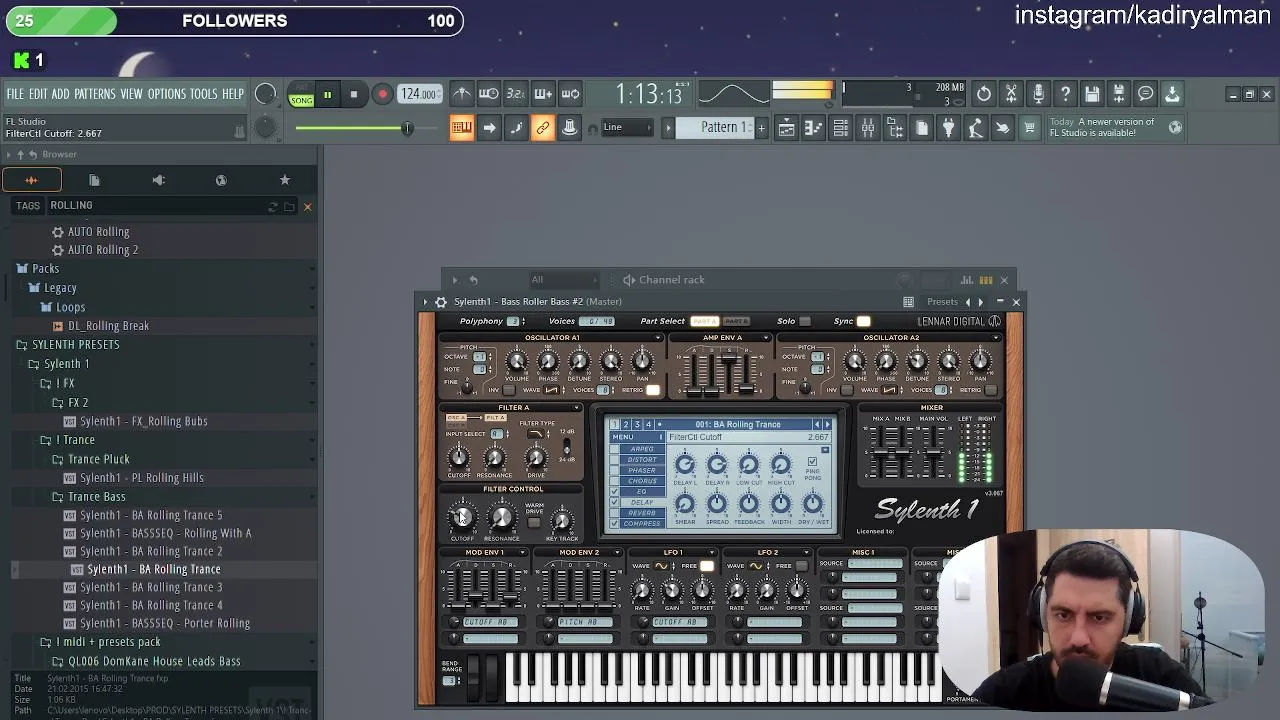Toggle the metronome icon in the toolbar

(x=461, y=94)
